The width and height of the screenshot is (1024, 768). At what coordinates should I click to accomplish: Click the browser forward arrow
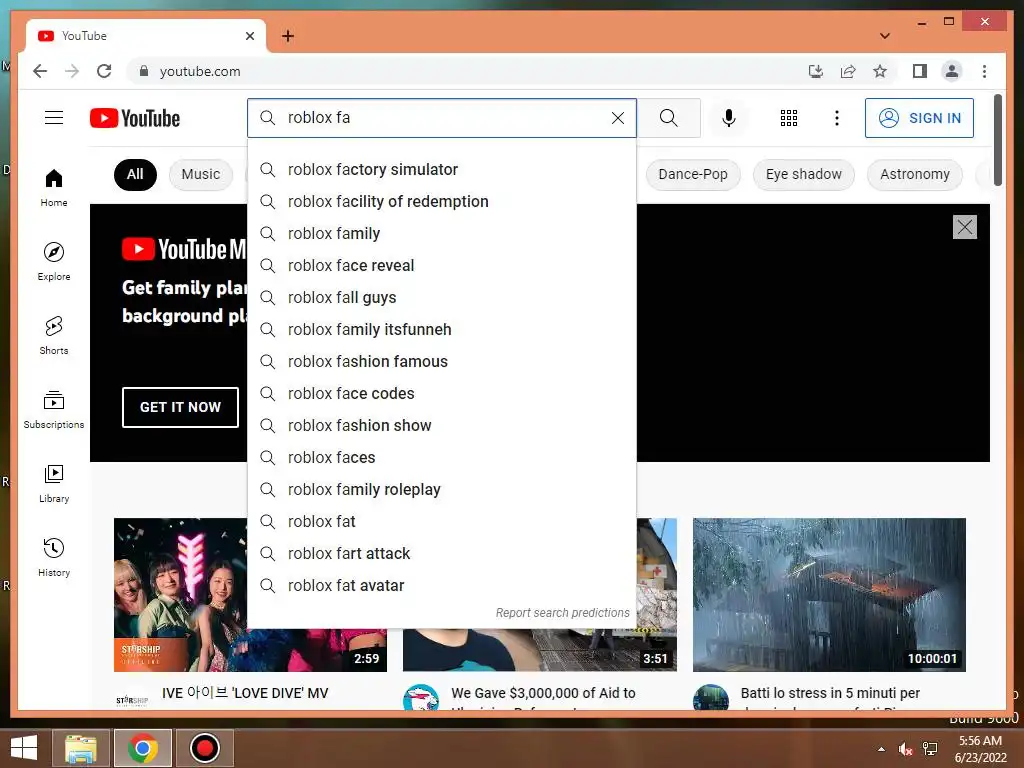[x=72, y=71]
